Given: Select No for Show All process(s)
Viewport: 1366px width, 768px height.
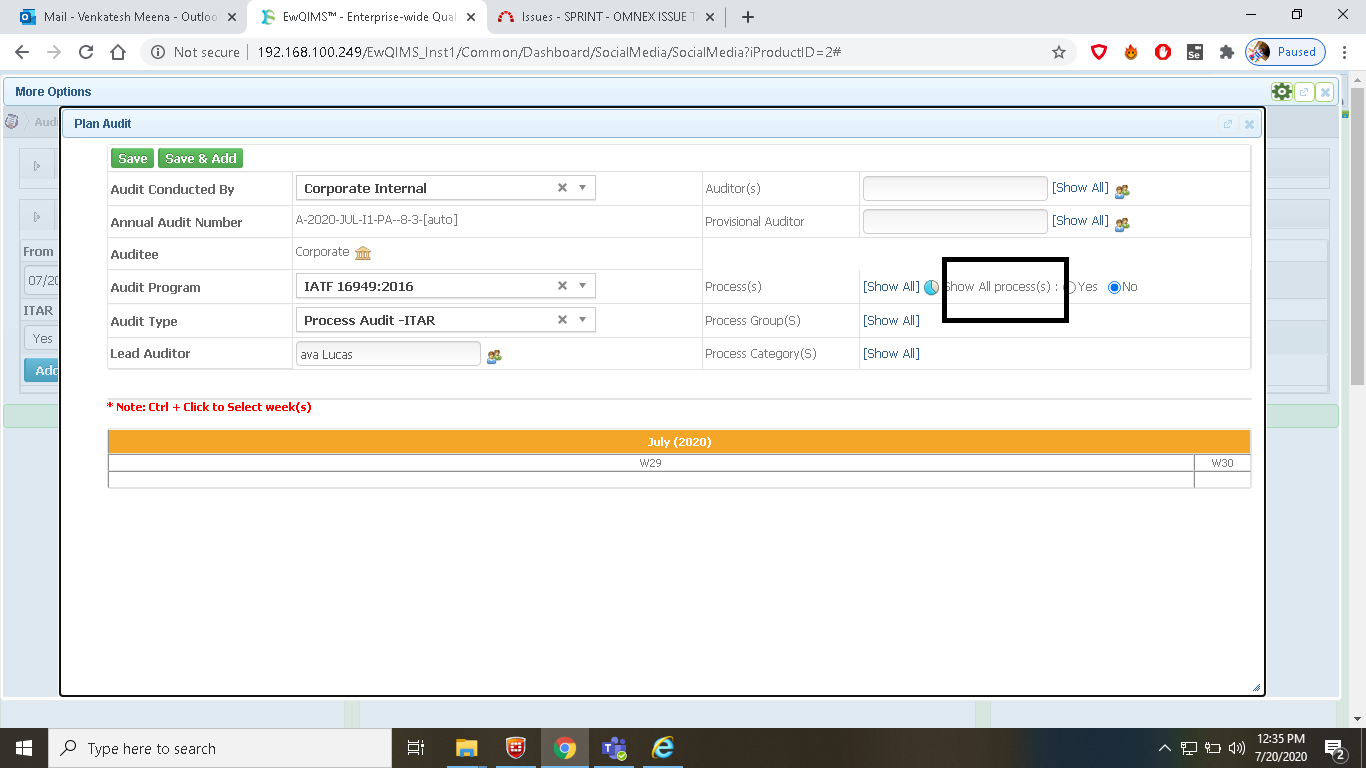Looking at the screenshot, I should point(1114,287).
